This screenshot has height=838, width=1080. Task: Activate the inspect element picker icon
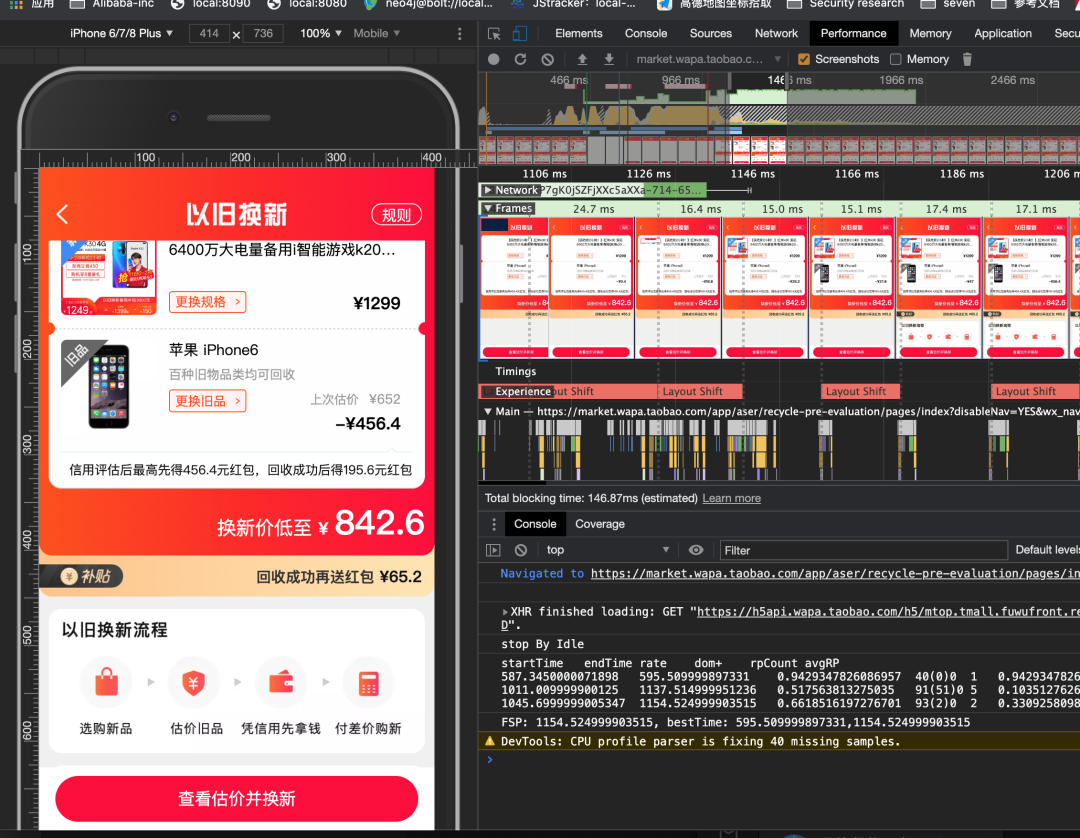494,33
